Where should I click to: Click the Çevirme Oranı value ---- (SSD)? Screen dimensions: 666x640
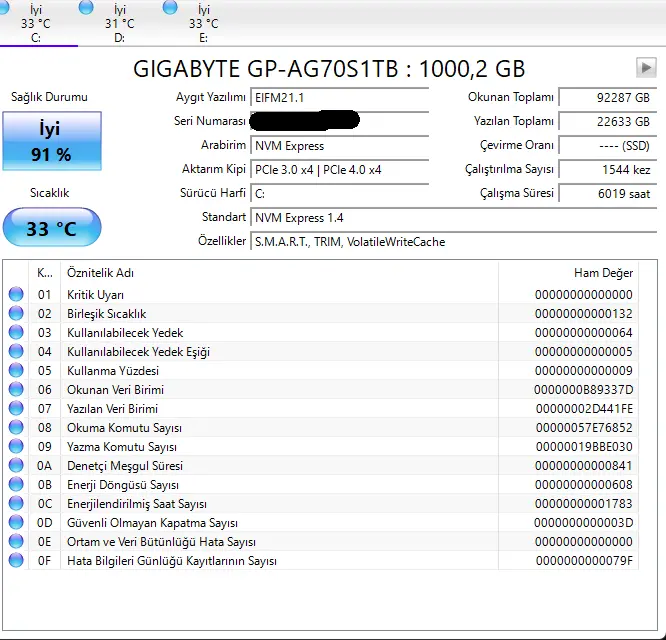(x=608, y=146)
